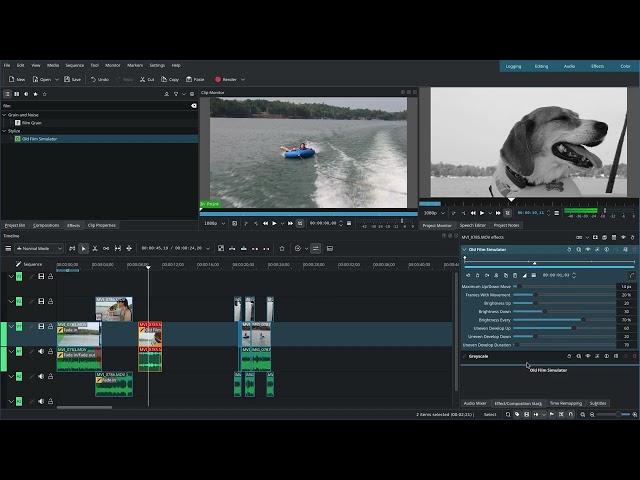This screenshot has height=480, width=640.
Task: Collapse the Grain and Noise category
Action: [4, 115]
